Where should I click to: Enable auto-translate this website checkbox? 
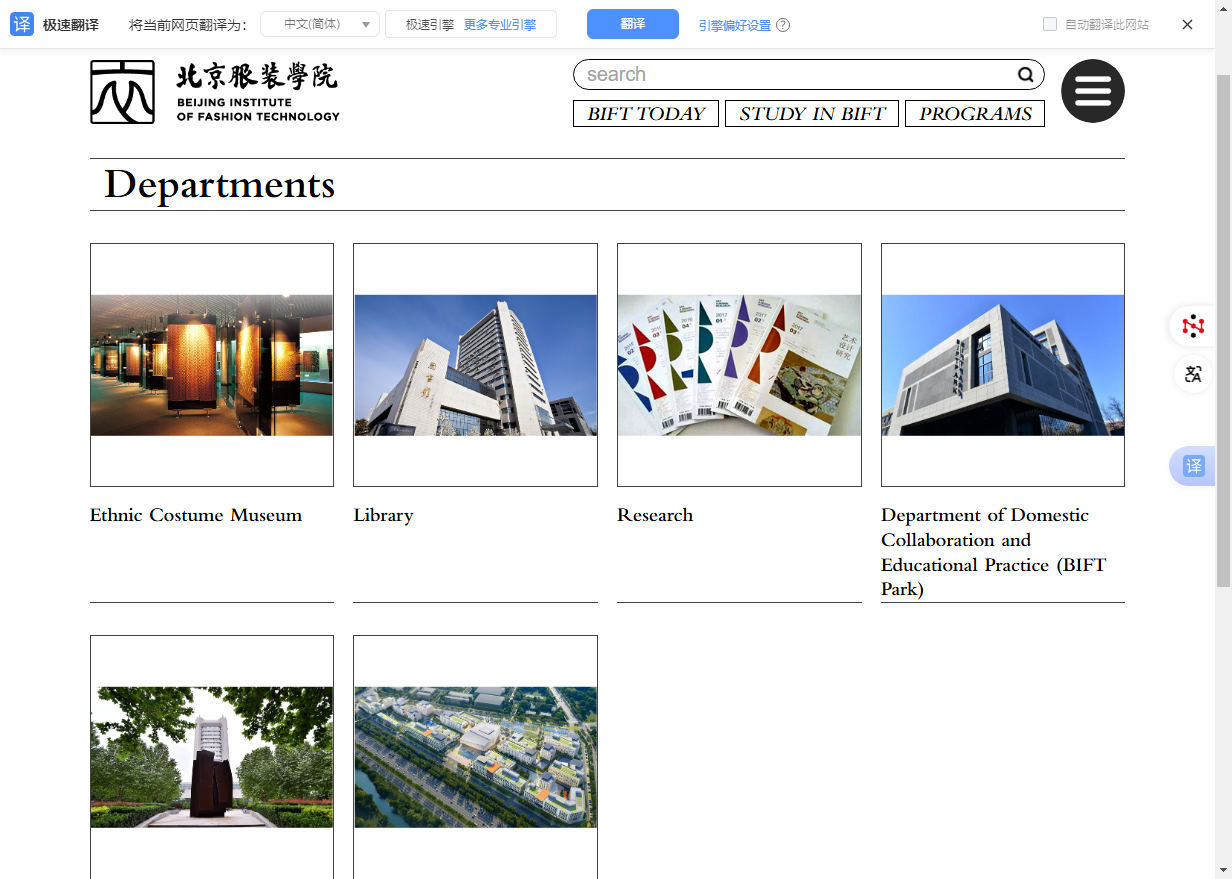click(x=1050, y=24)
